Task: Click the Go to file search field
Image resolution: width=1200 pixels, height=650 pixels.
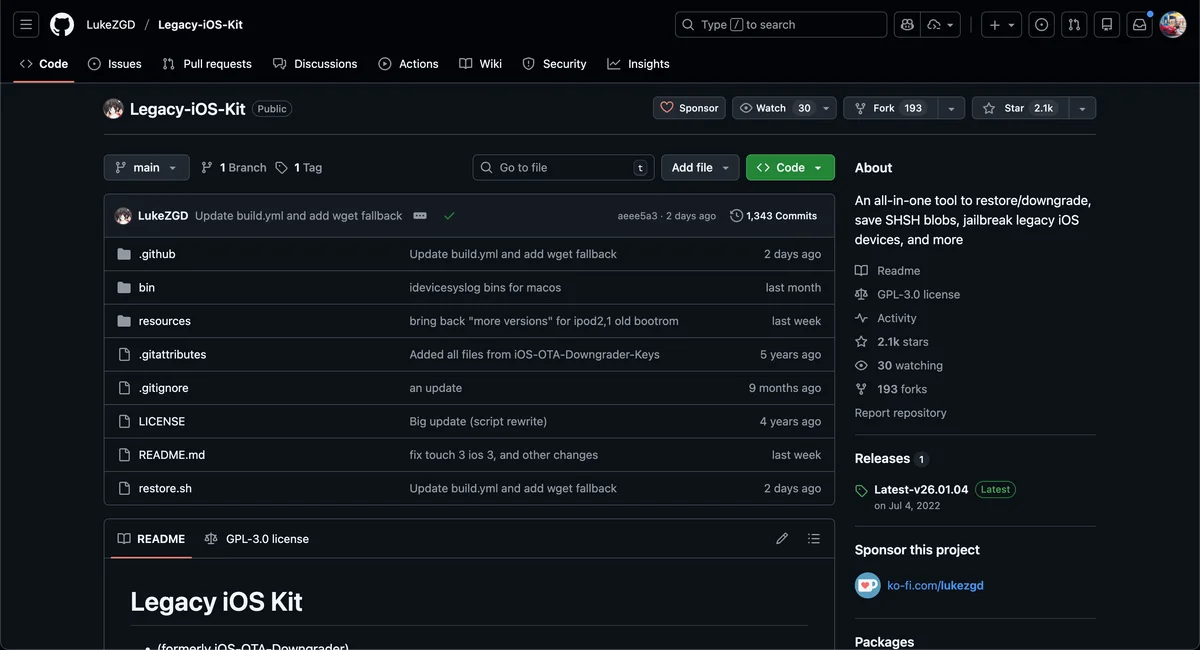Action: 563,168
